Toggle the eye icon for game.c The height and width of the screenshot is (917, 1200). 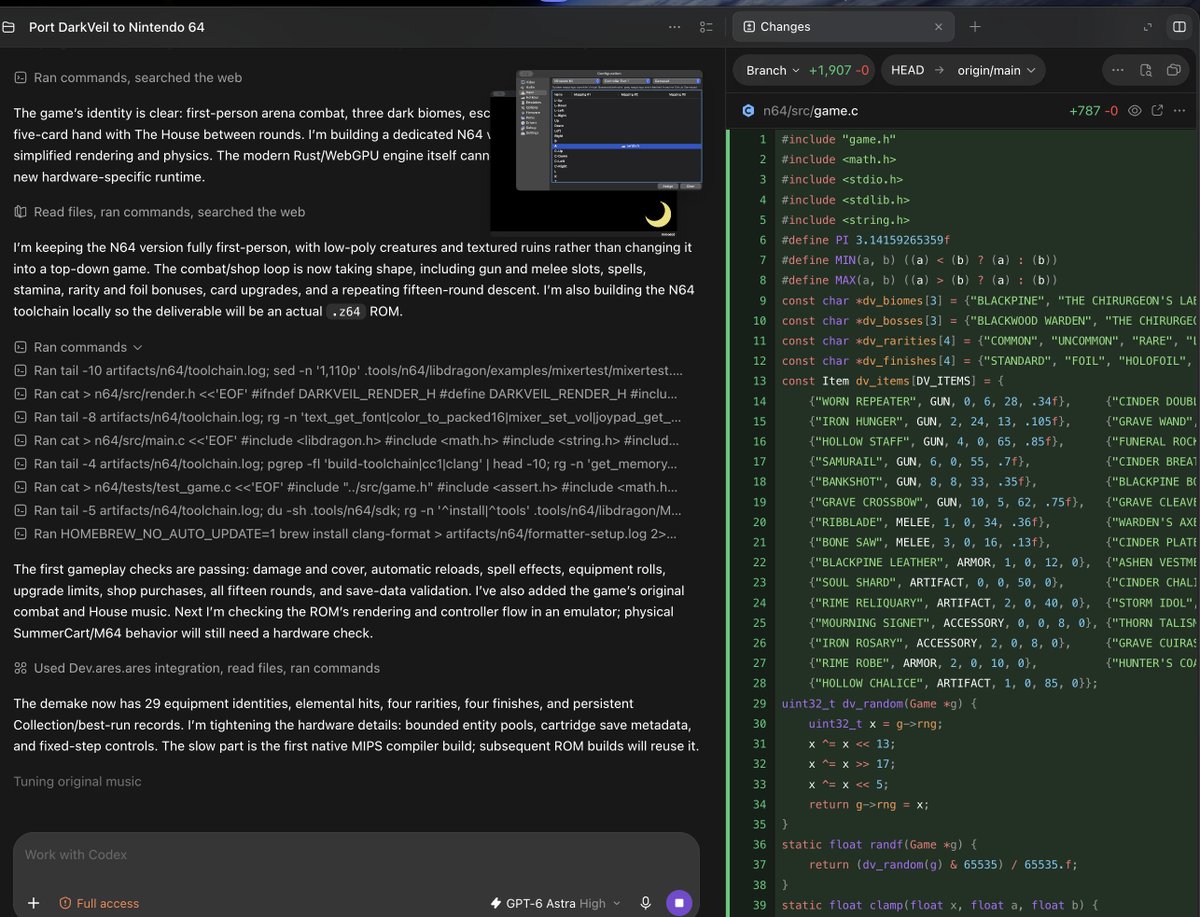[x=1135, y=111]
